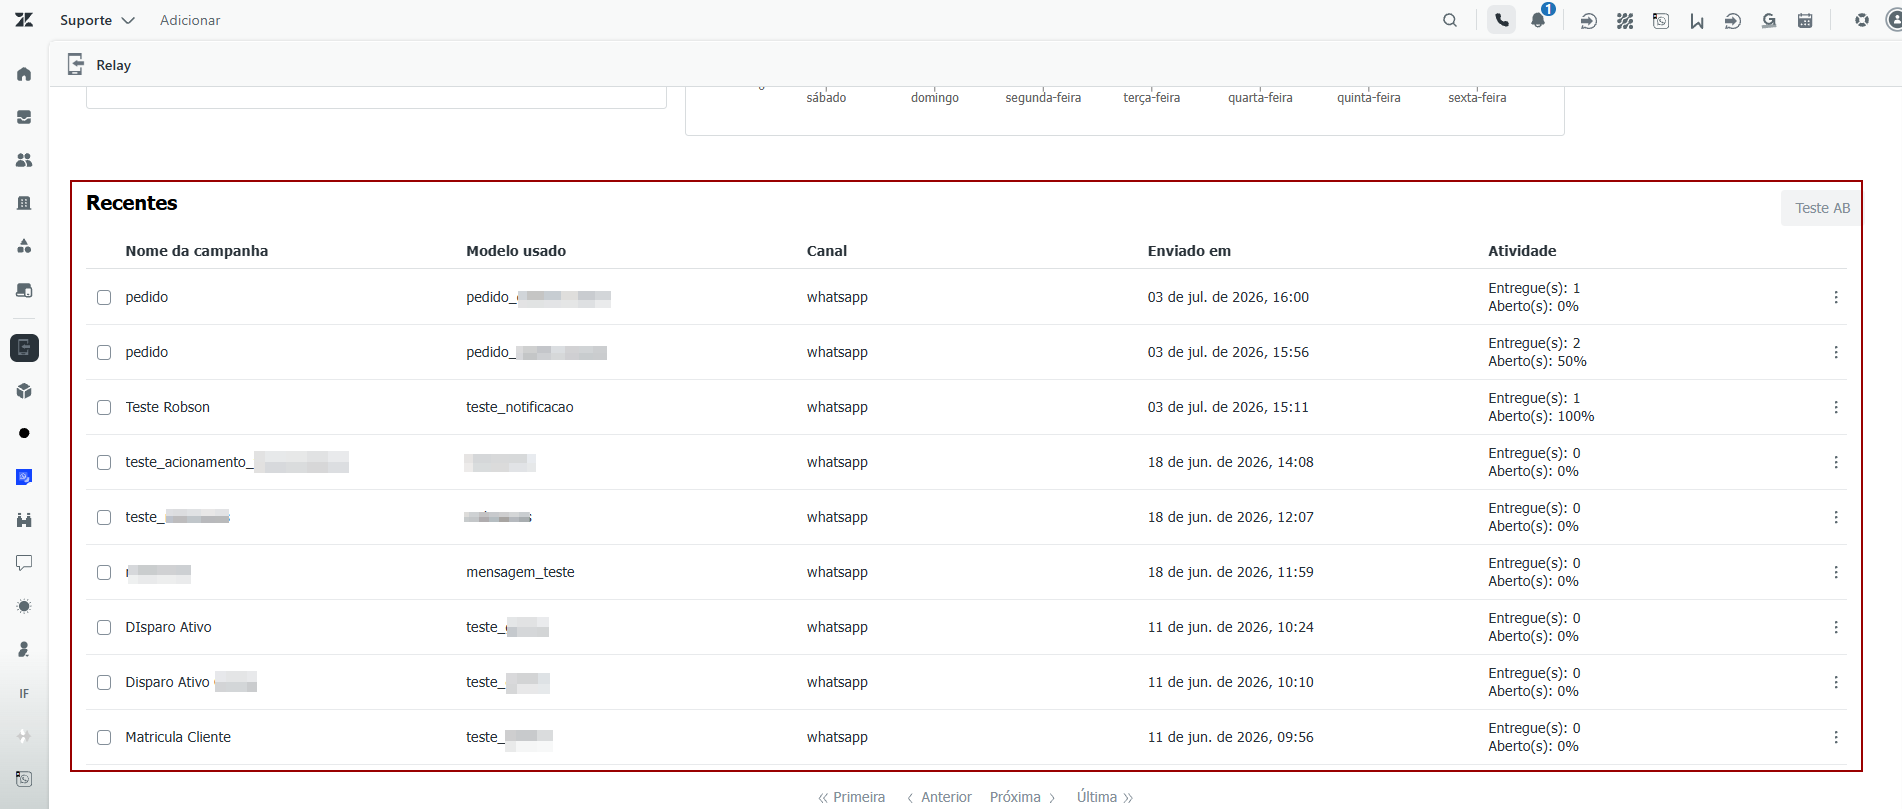Click the black dot app in sidebar
This screenshot has width=1902, height=809.
click(x=24, y=433)
